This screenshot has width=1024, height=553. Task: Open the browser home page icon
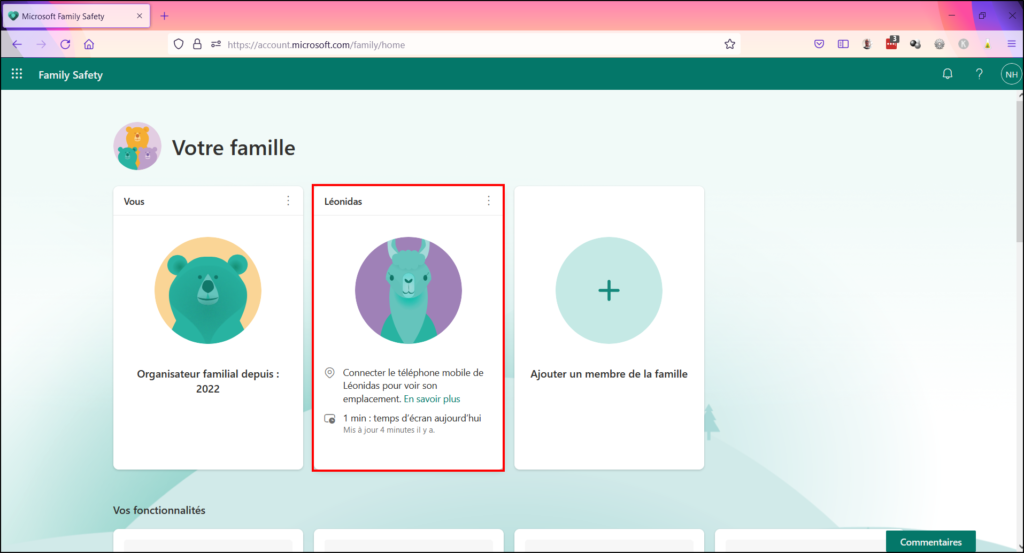pos(89,44)
